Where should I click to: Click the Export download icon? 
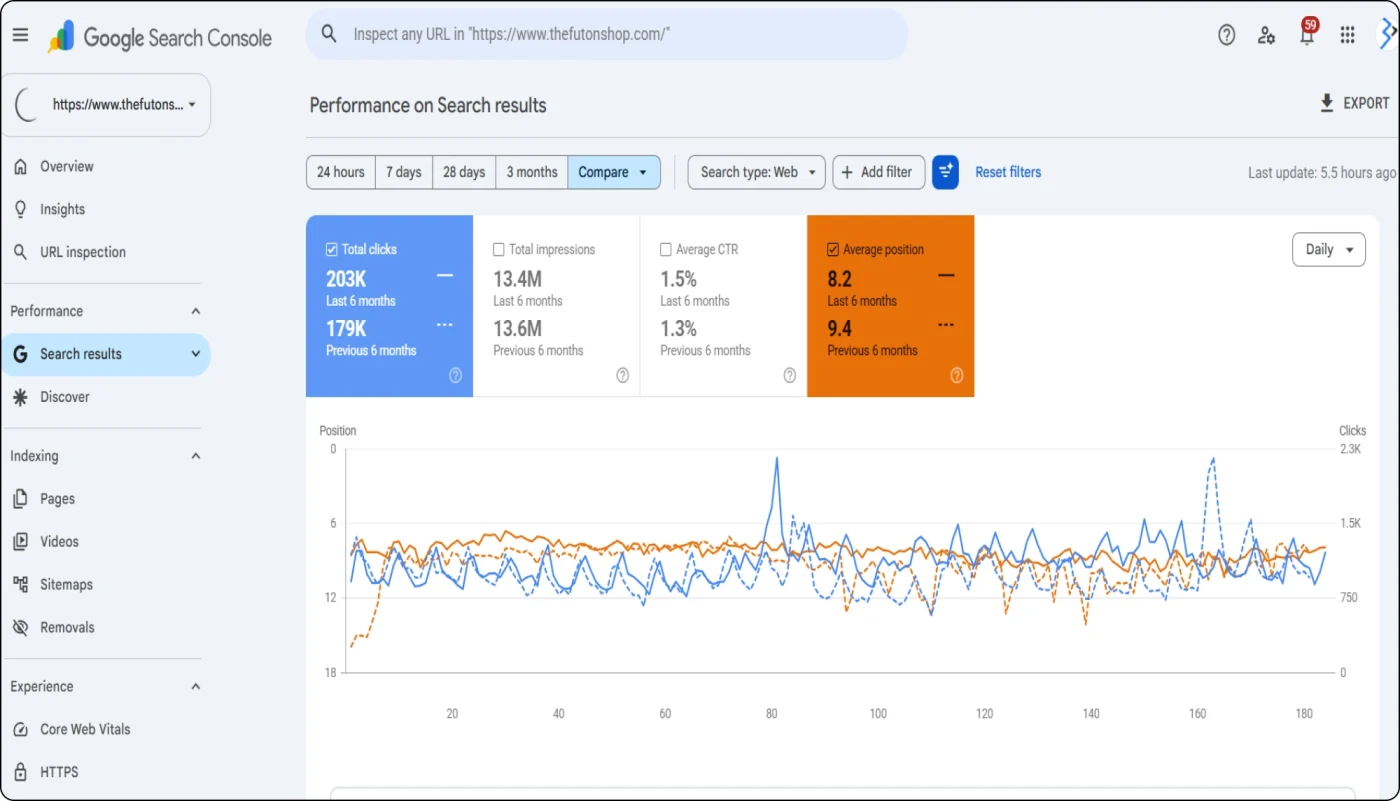[1327, 103]
